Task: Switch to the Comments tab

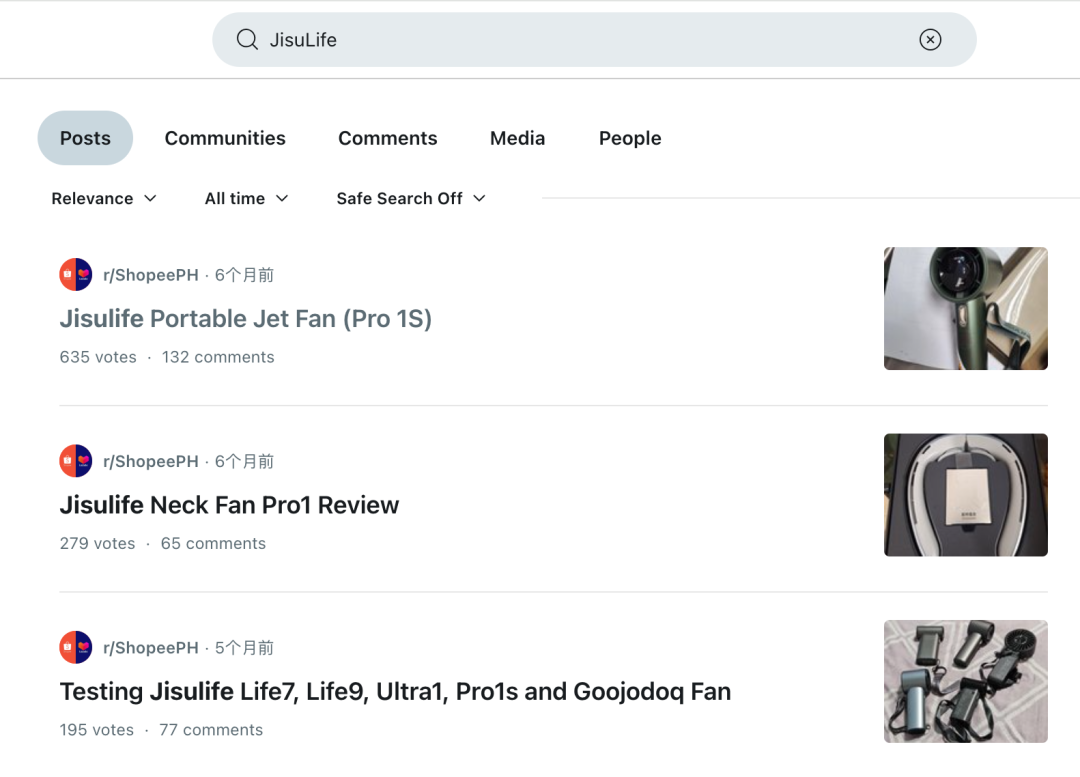Action: [388, 138]
